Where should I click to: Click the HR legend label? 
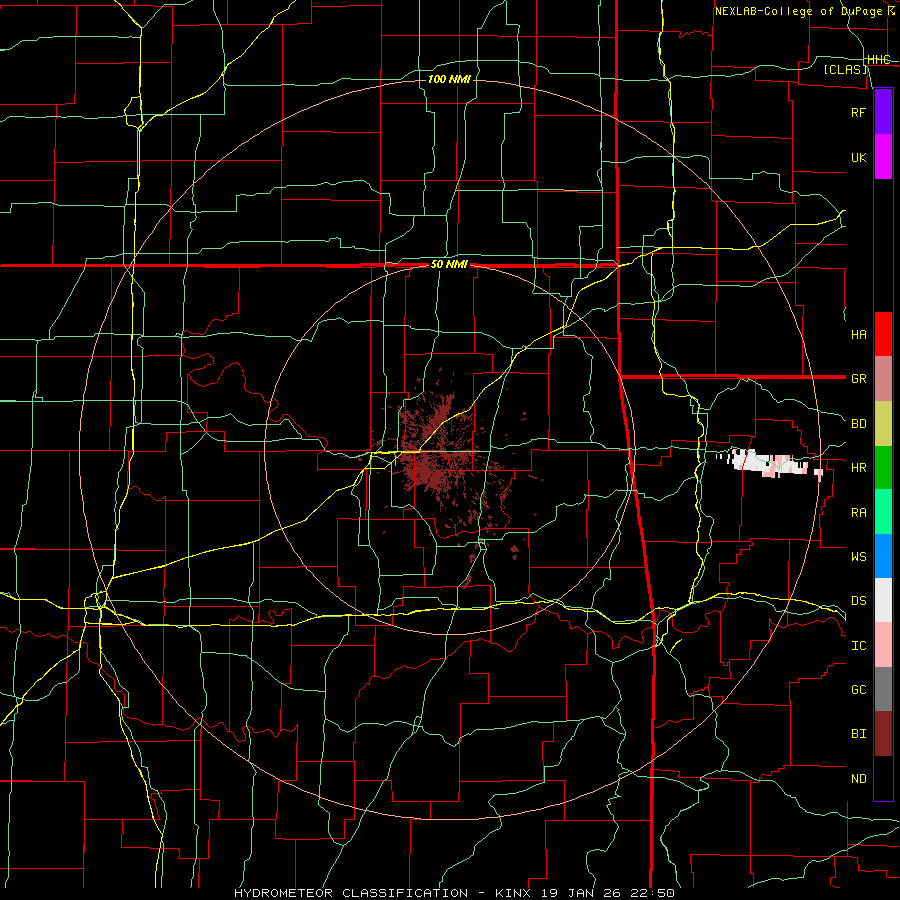pyautogui.click(x=858, y=468)
